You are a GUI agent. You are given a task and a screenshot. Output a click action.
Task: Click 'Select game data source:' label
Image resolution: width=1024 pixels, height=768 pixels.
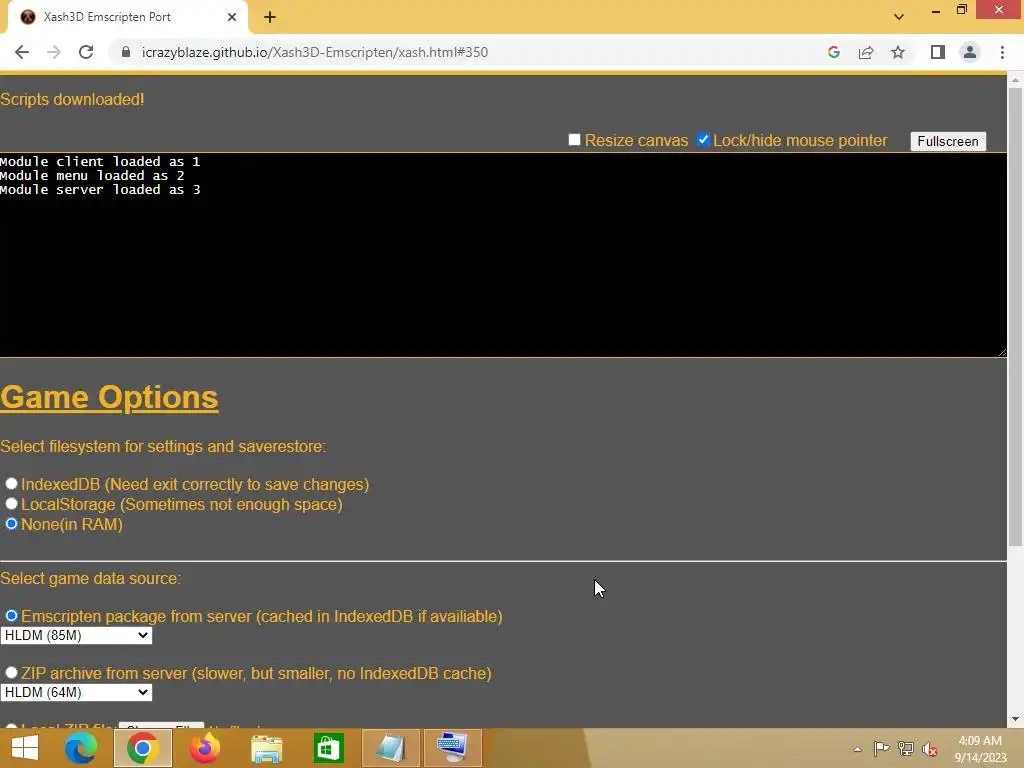[90, 579]
